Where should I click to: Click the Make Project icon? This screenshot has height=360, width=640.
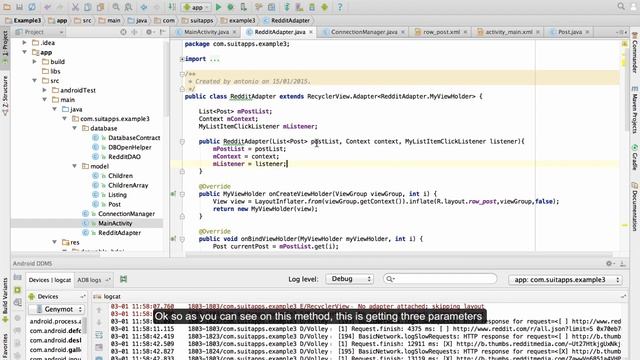click(x=172, y=7)
